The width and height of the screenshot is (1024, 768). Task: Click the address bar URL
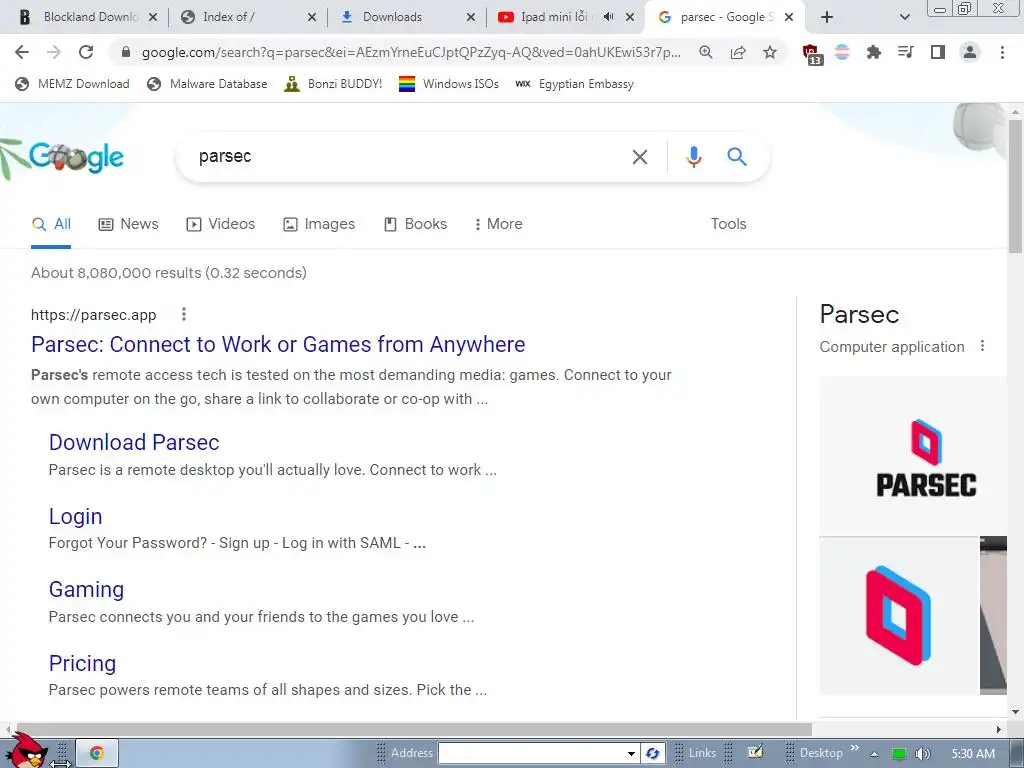pos(411,52)
